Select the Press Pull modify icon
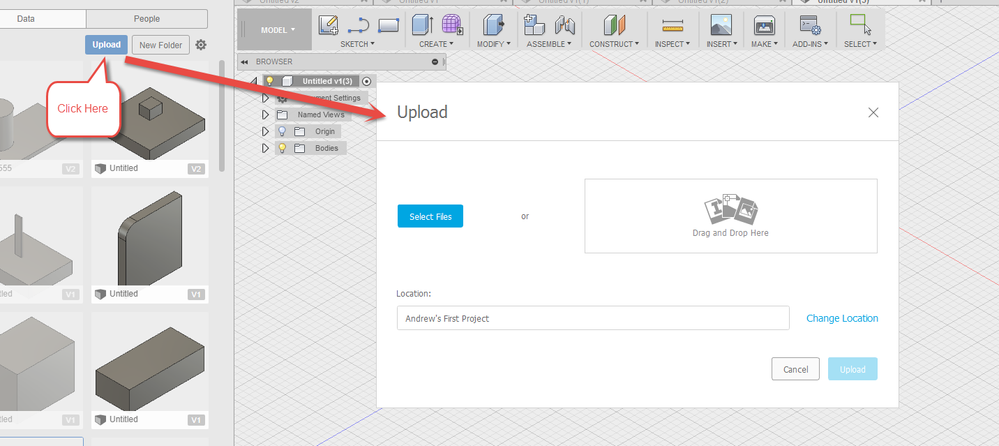999x446 pixels. (493, 25)
